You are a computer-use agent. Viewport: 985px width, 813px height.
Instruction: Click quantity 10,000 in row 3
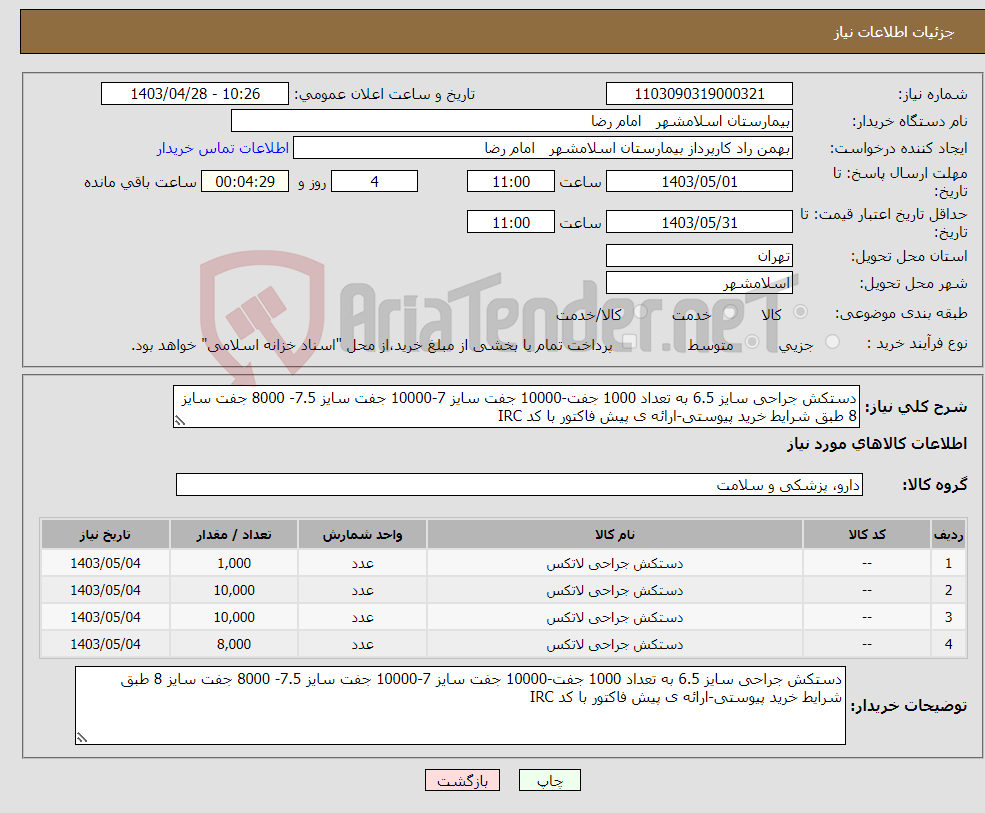click(234, 618)
